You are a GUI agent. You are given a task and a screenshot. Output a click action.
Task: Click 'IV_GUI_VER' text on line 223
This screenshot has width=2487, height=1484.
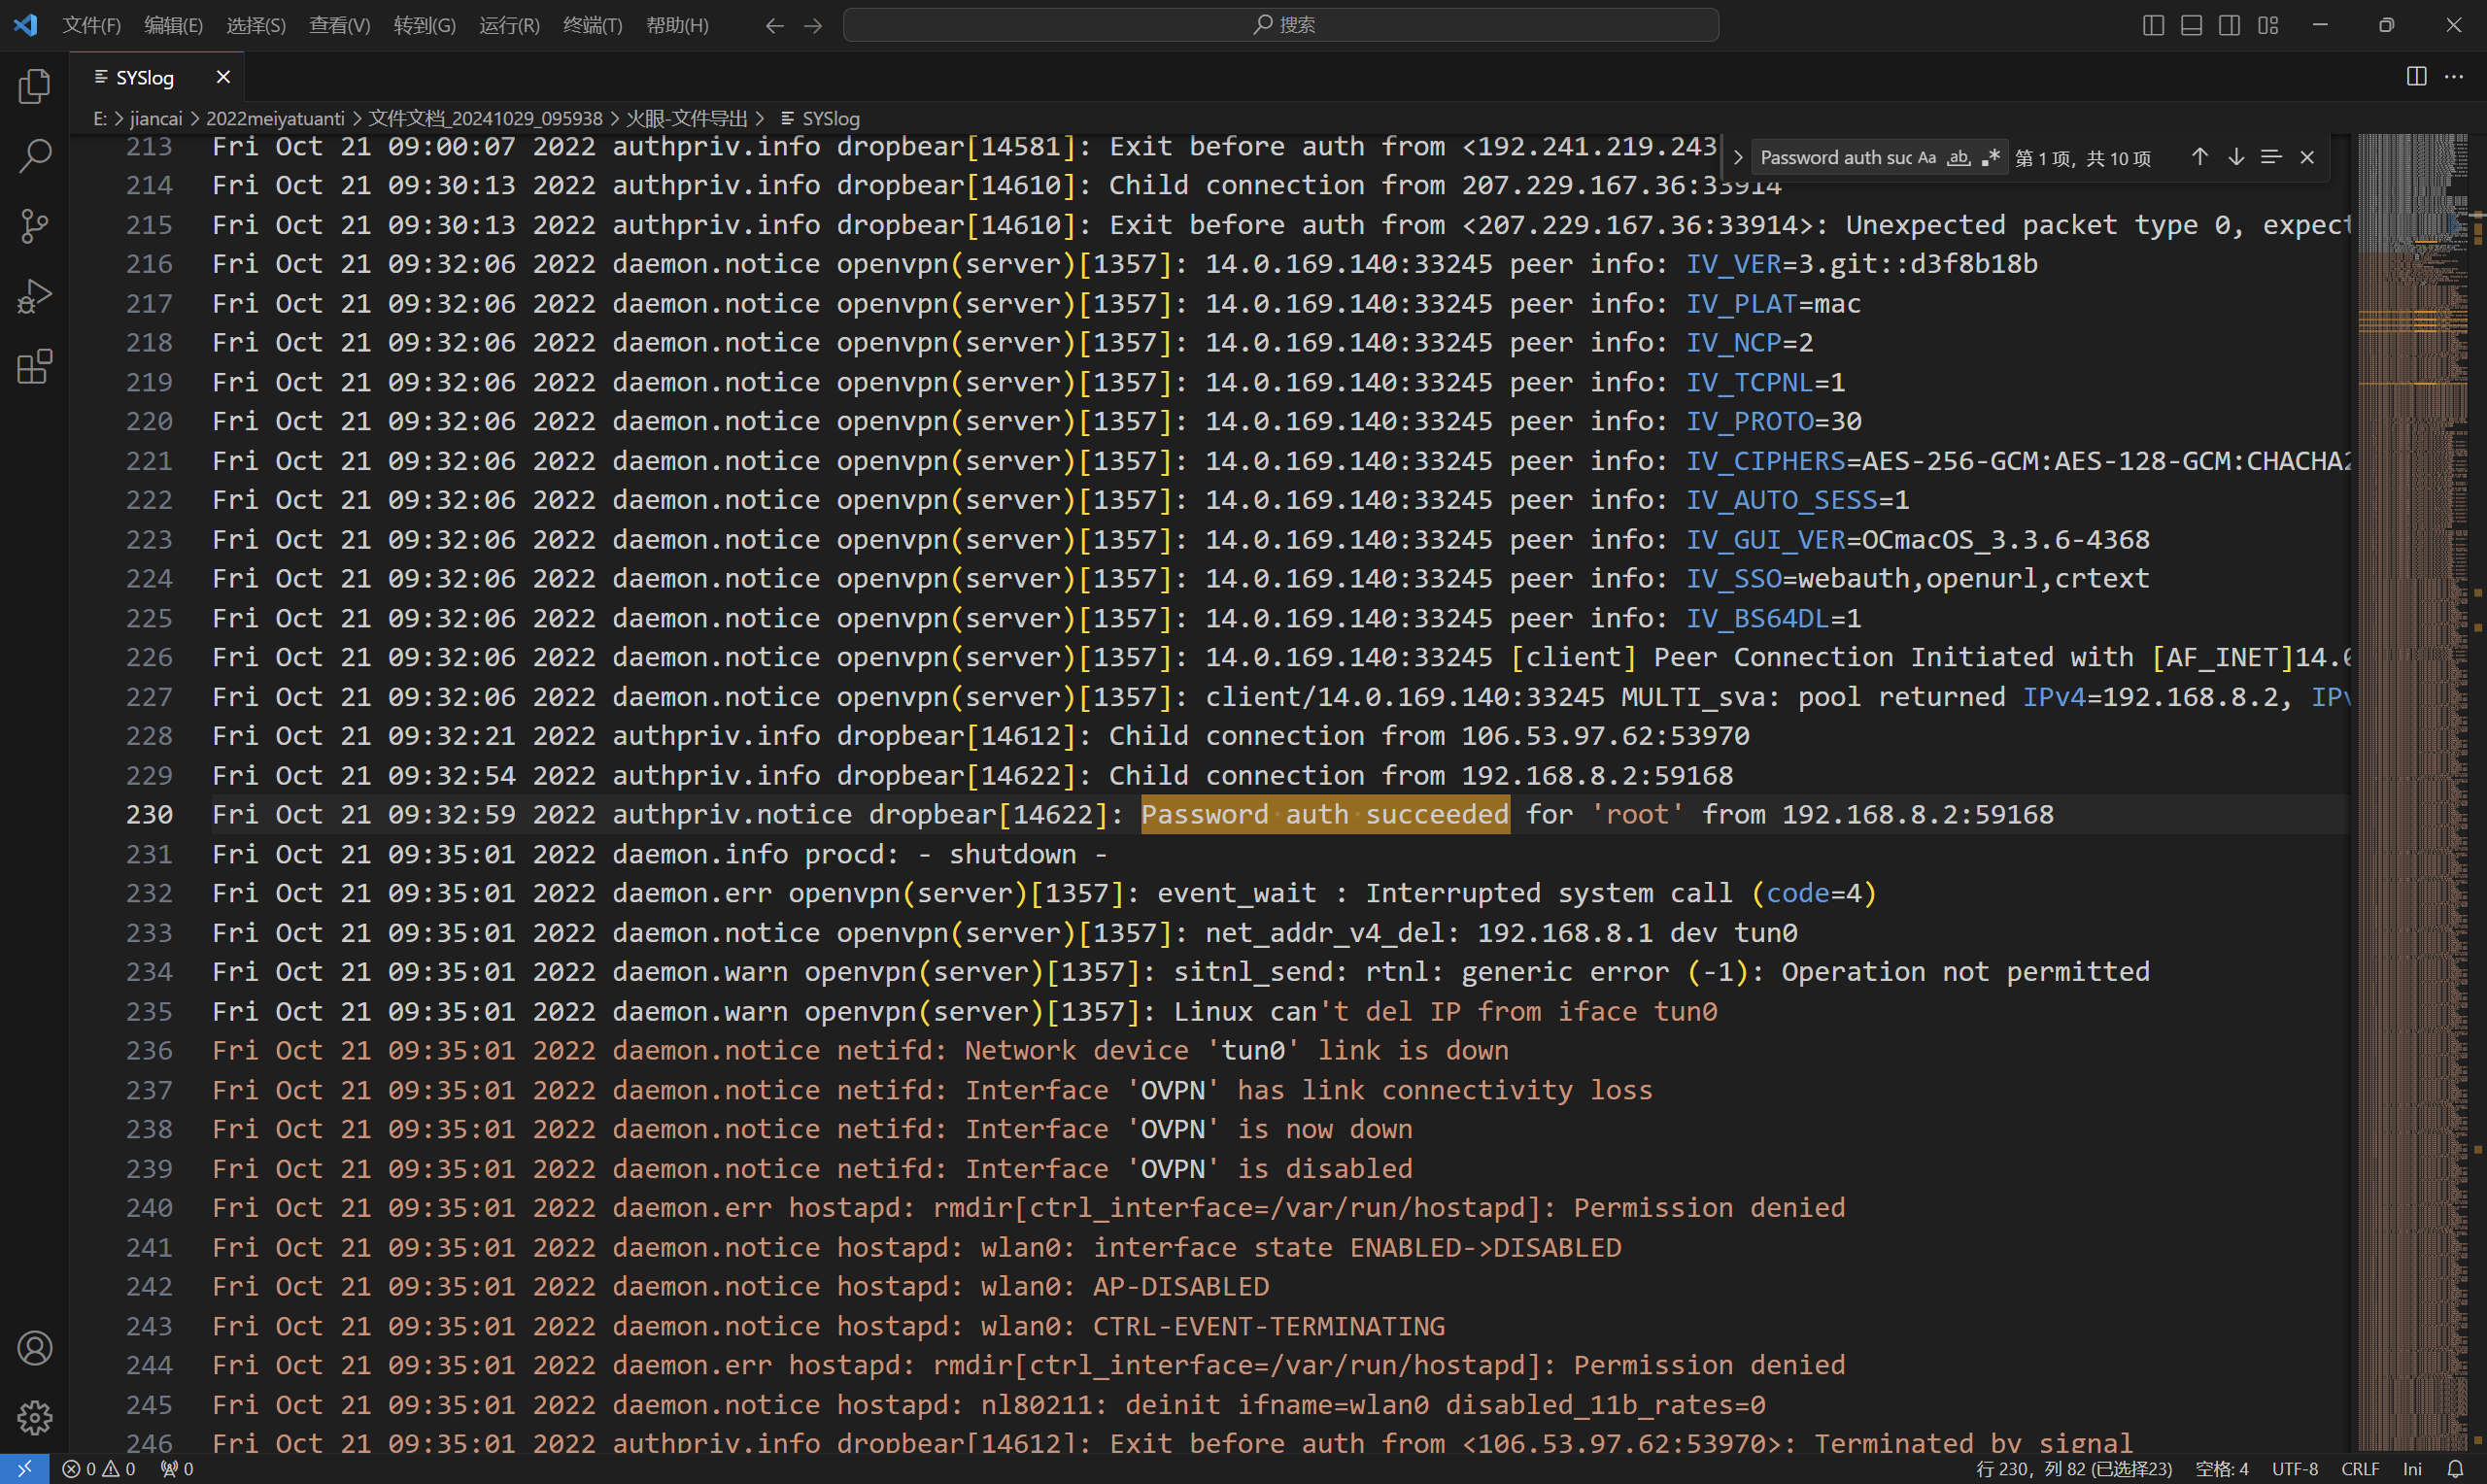pos(1766,540)
